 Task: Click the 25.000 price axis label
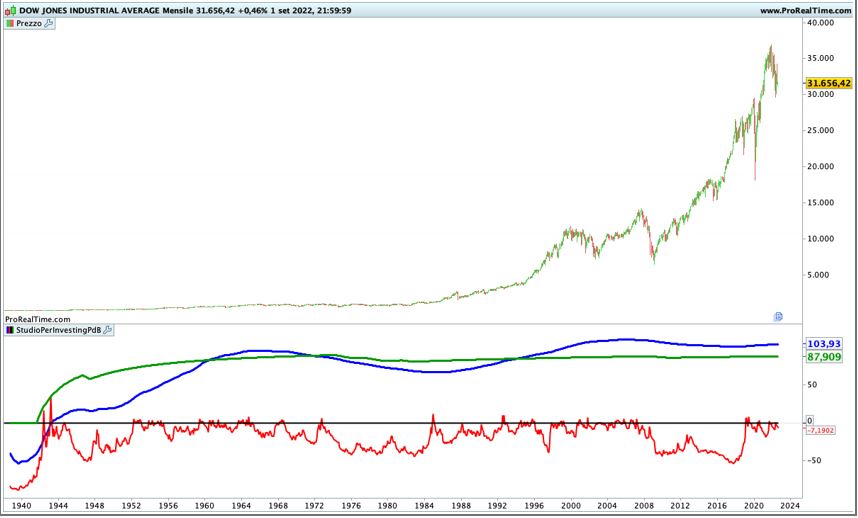click(821, 130)
